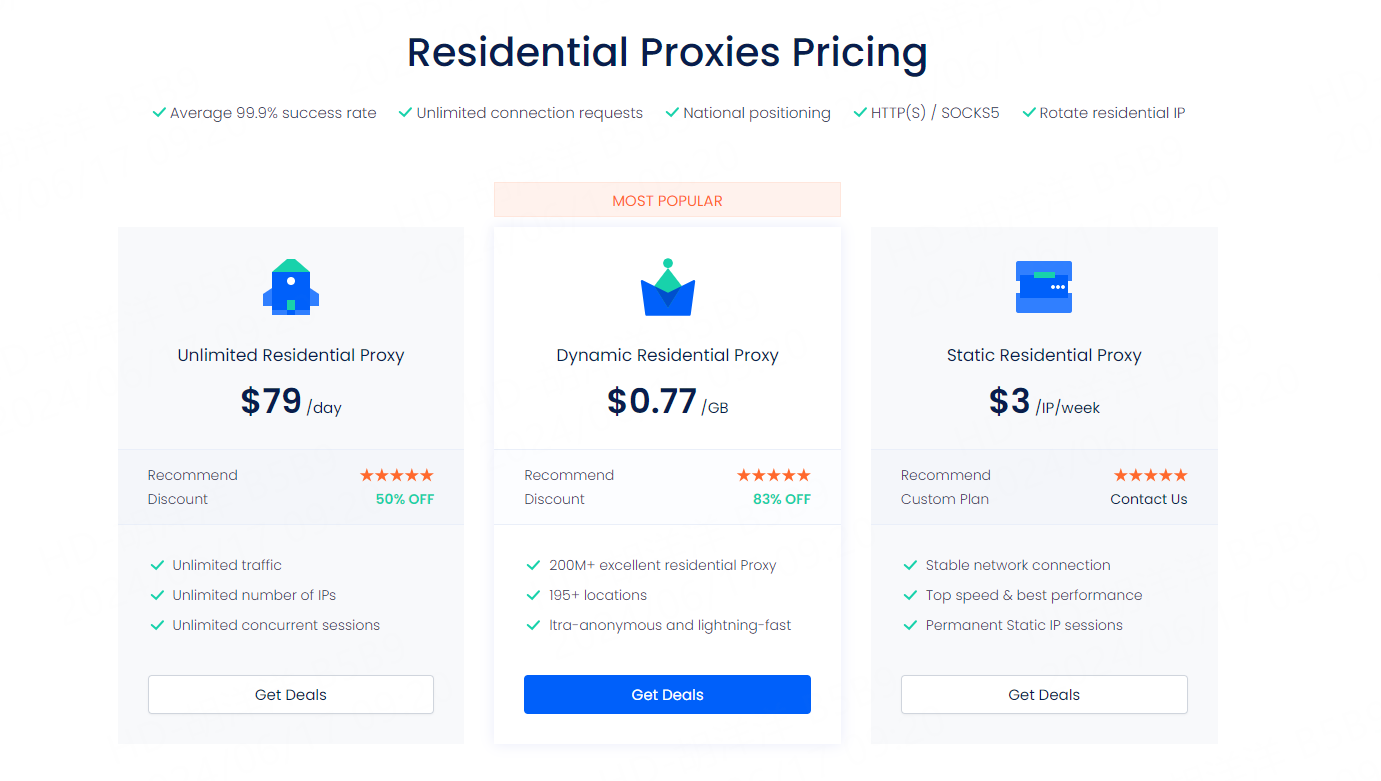The height and width of the screenshot is (781, 1381).
Task: Select the Dynamic Residential Proxy title
Action: [667, 355]
